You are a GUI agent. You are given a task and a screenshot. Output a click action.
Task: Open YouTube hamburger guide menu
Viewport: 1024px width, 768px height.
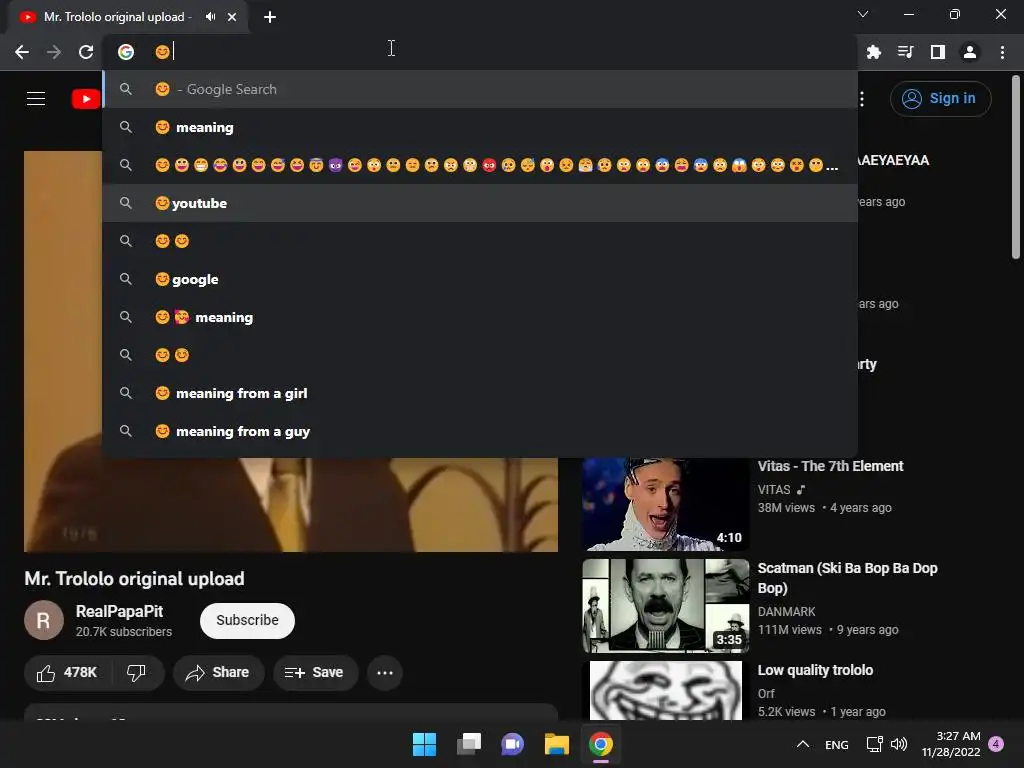click(x=36, y=99)
